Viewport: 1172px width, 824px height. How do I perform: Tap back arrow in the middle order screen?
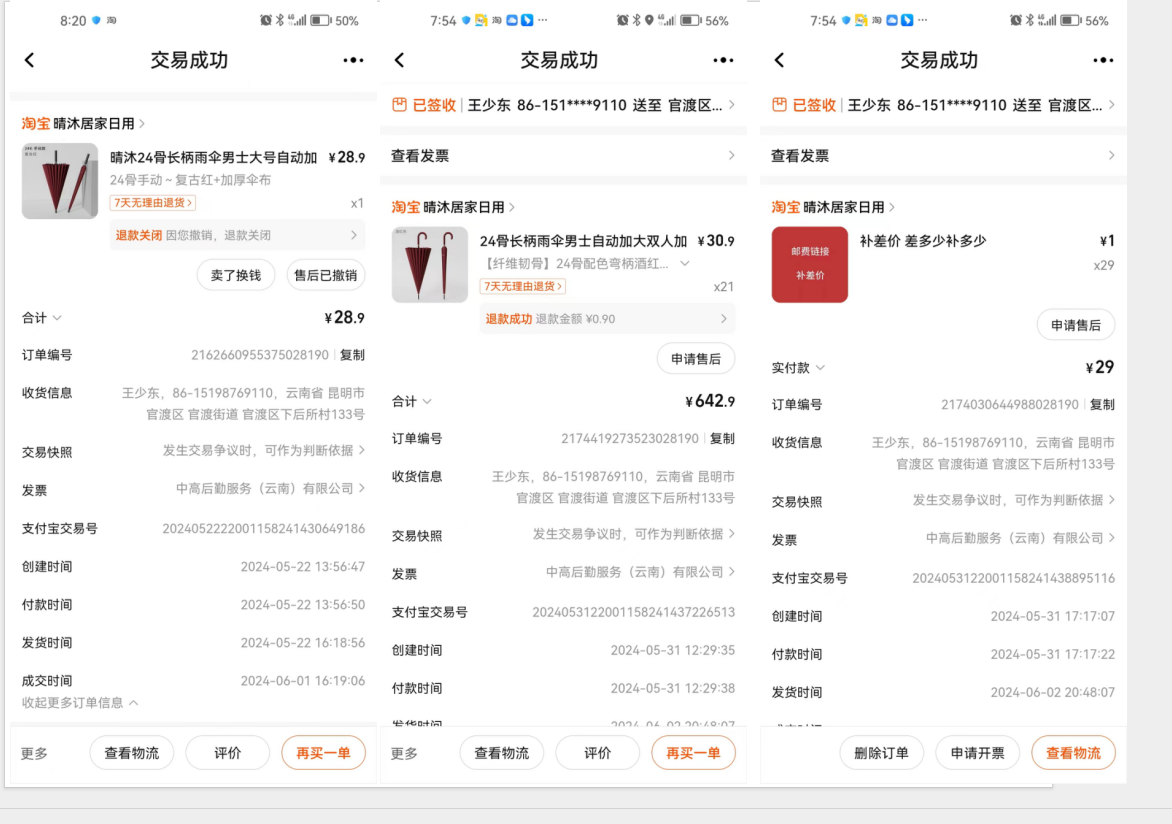pyautogui.click(x=399, y=60)
